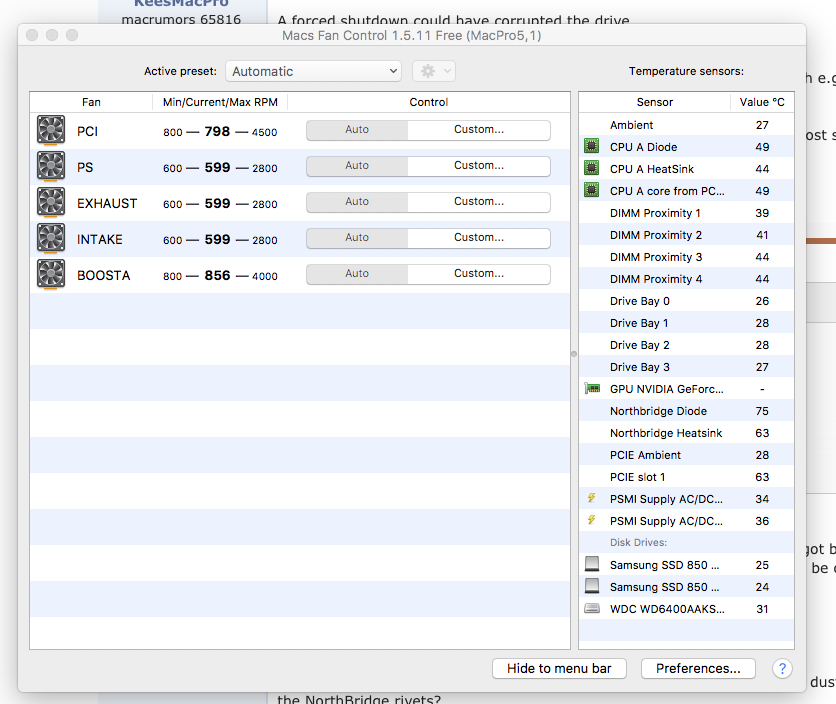
Task: Choose Custom control for INTAKE fan
Action: (479, 238)
